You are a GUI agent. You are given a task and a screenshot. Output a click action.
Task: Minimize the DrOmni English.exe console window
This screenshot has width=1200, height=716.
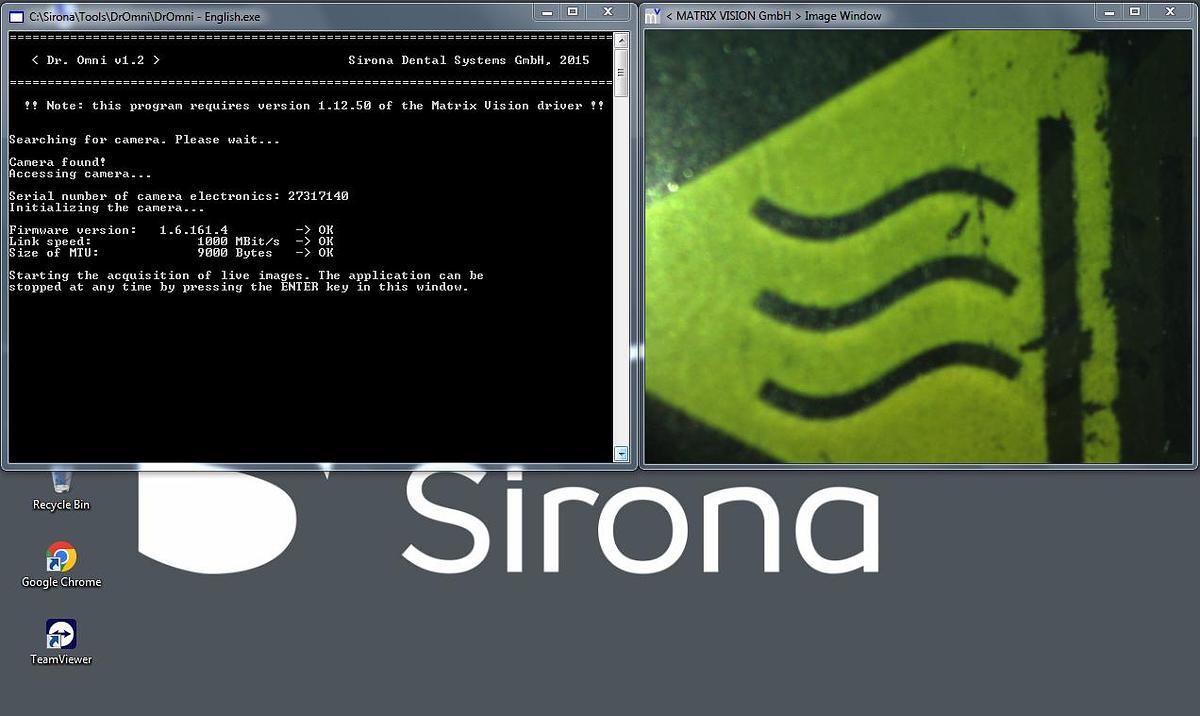pos(546,12)
